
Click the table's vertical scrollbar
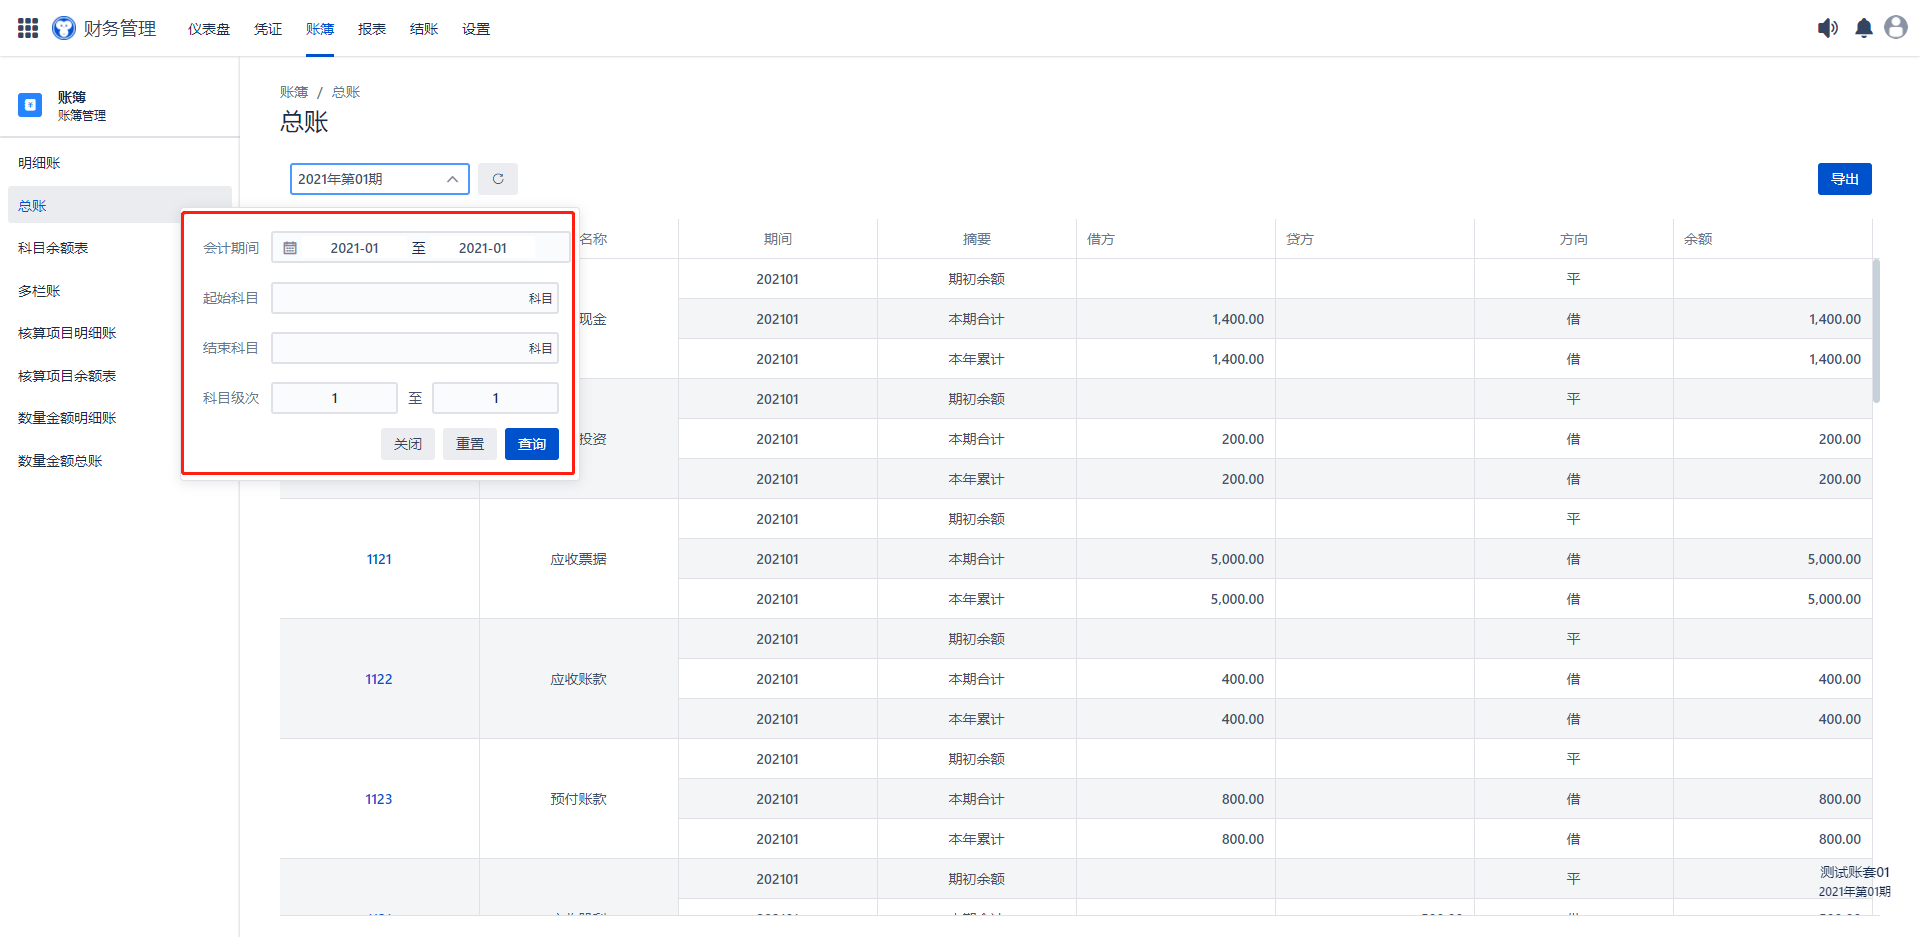[x=1876, y=330]
